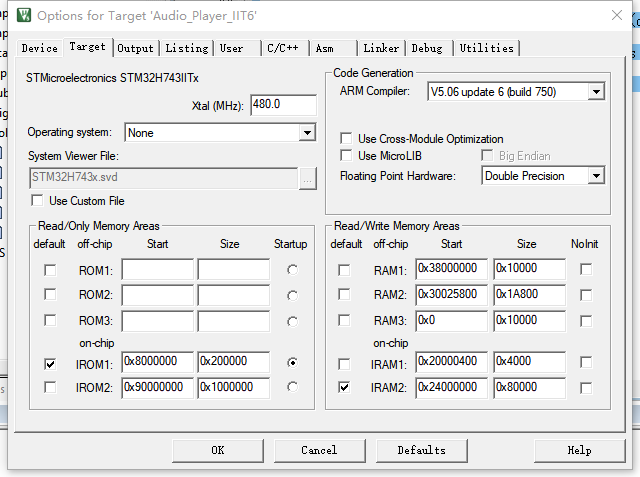
Task: Check the RAM3 default checkbox
Action: [344, 320]
